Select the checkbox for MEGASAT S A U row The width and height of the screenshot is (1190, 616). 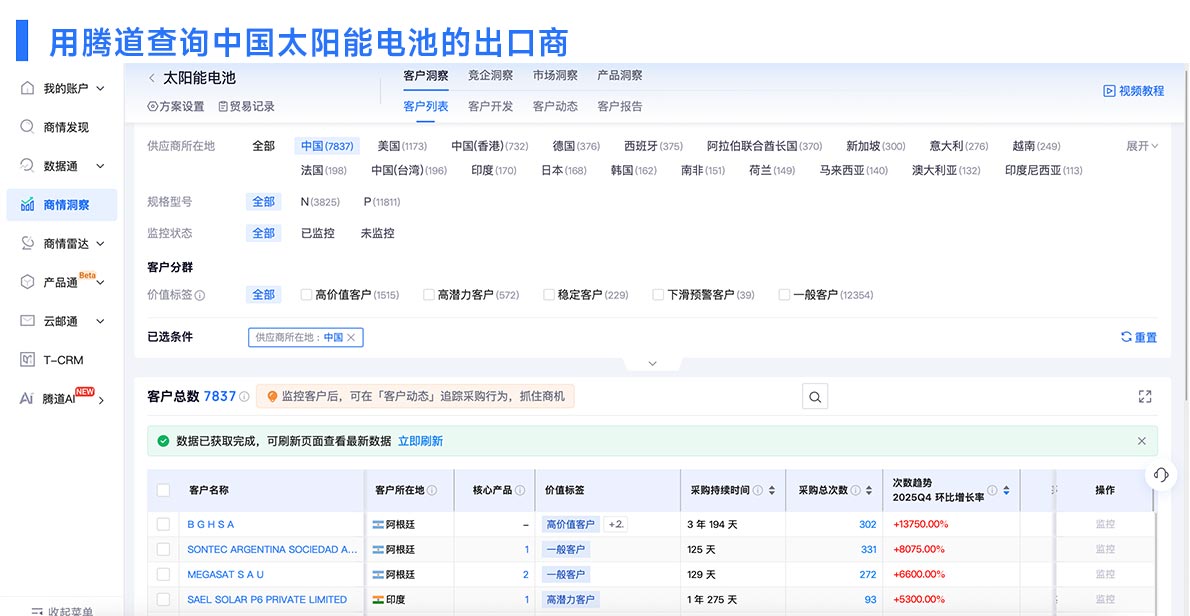pos(162,574)
